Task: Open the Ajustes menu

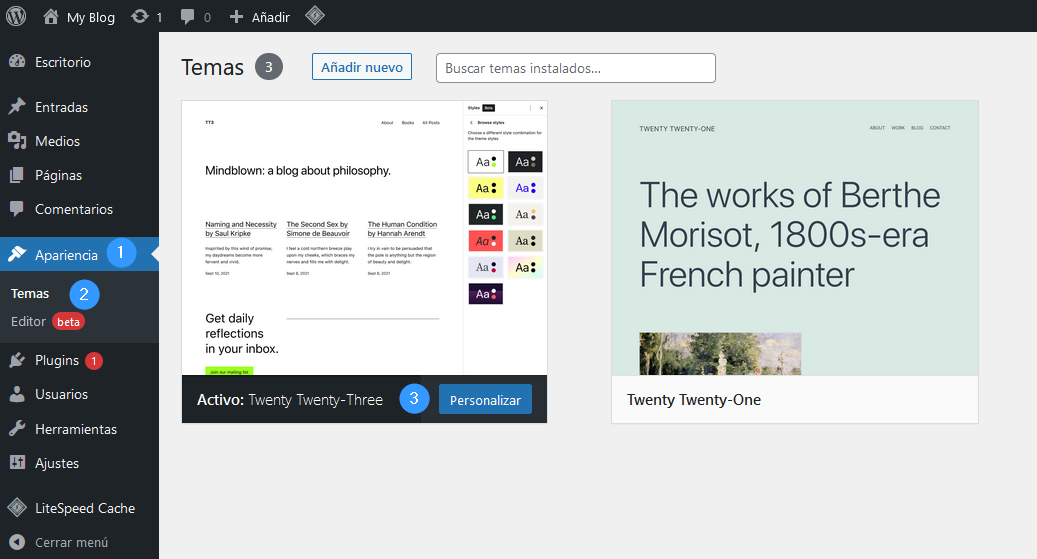Action: tap(79, 463)
